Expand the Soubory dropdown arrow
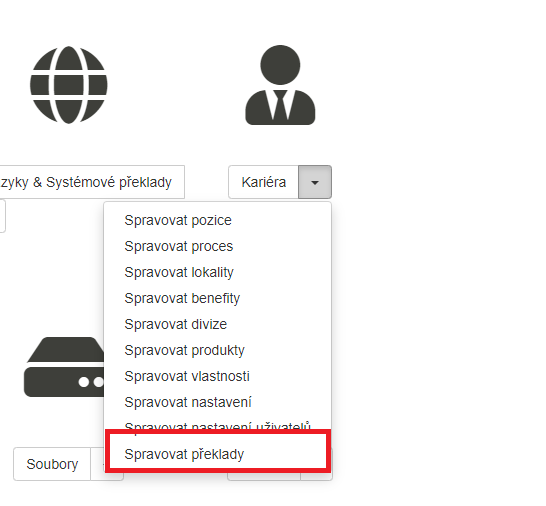546x506 pixels. click(98, 464)
